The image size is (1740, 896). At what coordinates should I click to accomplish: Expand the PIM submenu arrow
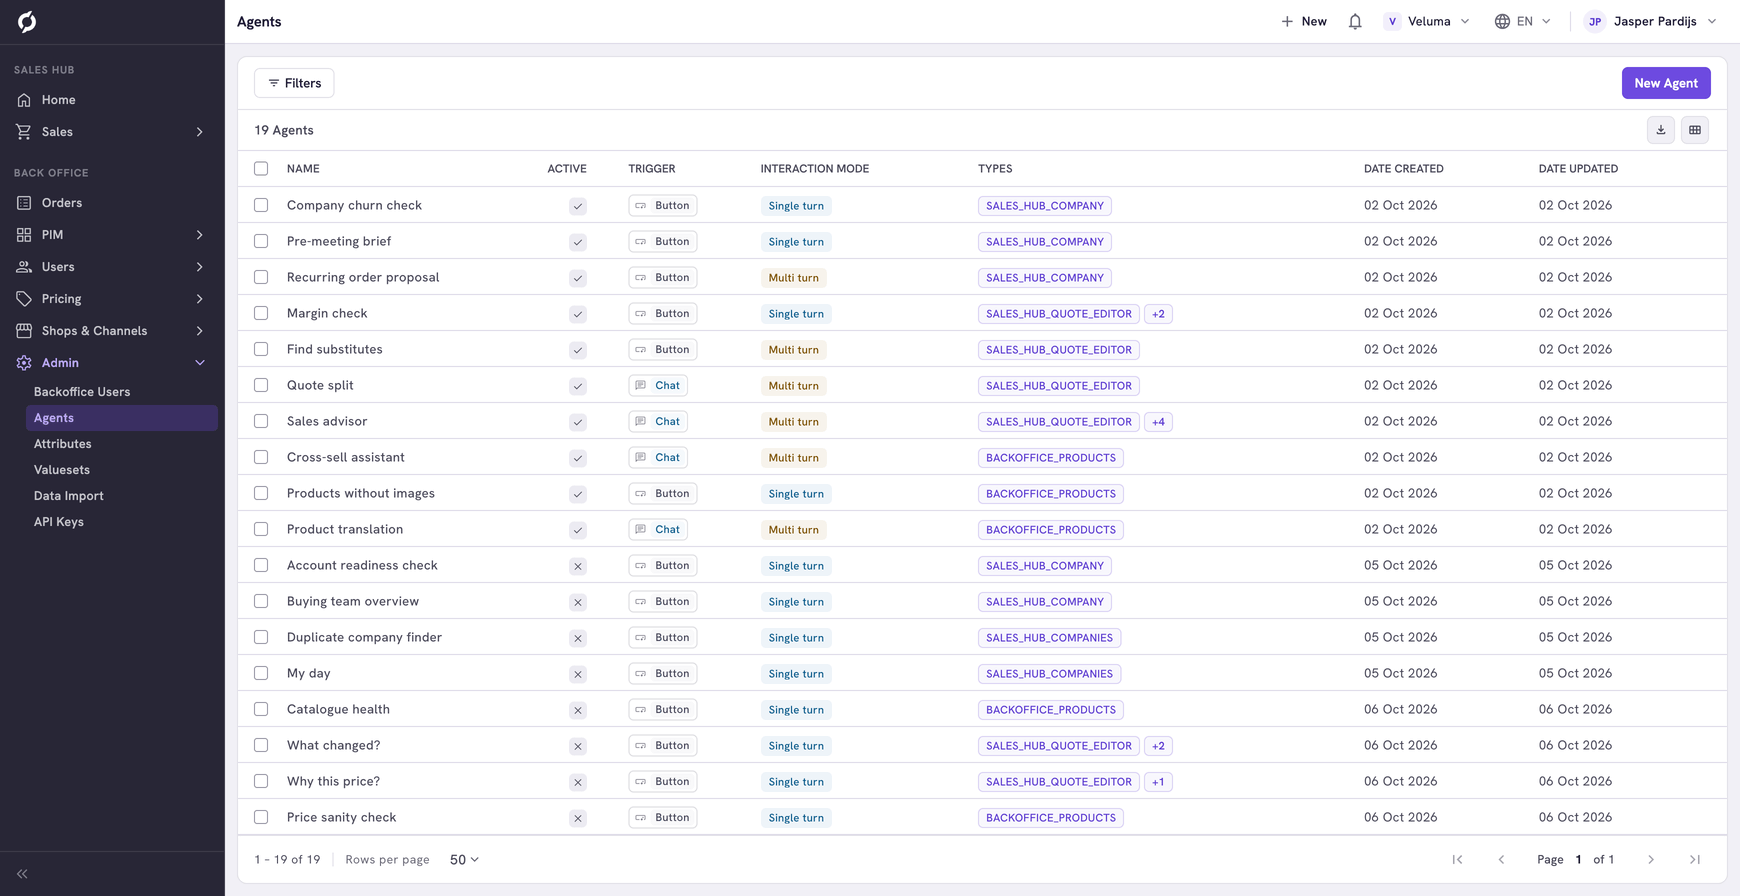point(200,235)
